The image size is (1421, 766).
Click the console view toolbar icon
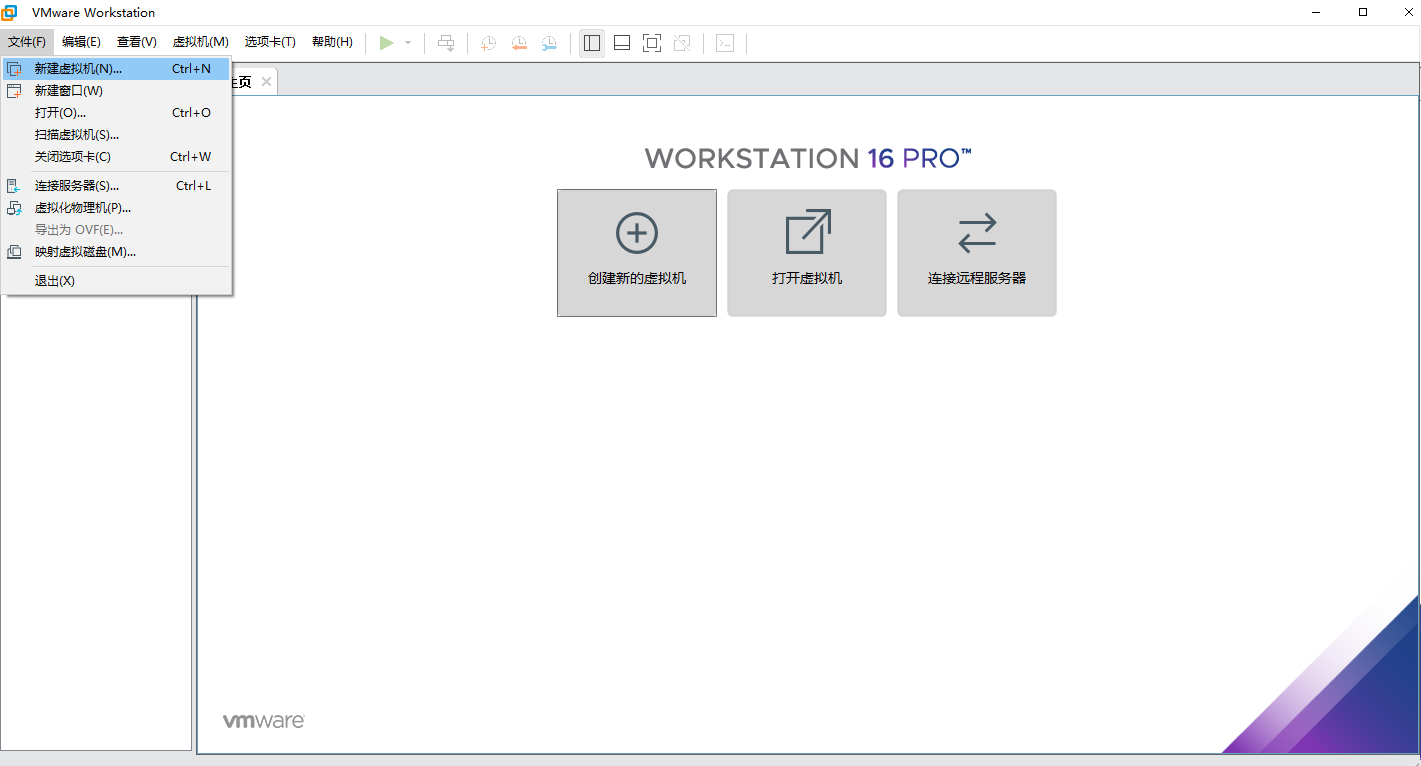[725, 43]
